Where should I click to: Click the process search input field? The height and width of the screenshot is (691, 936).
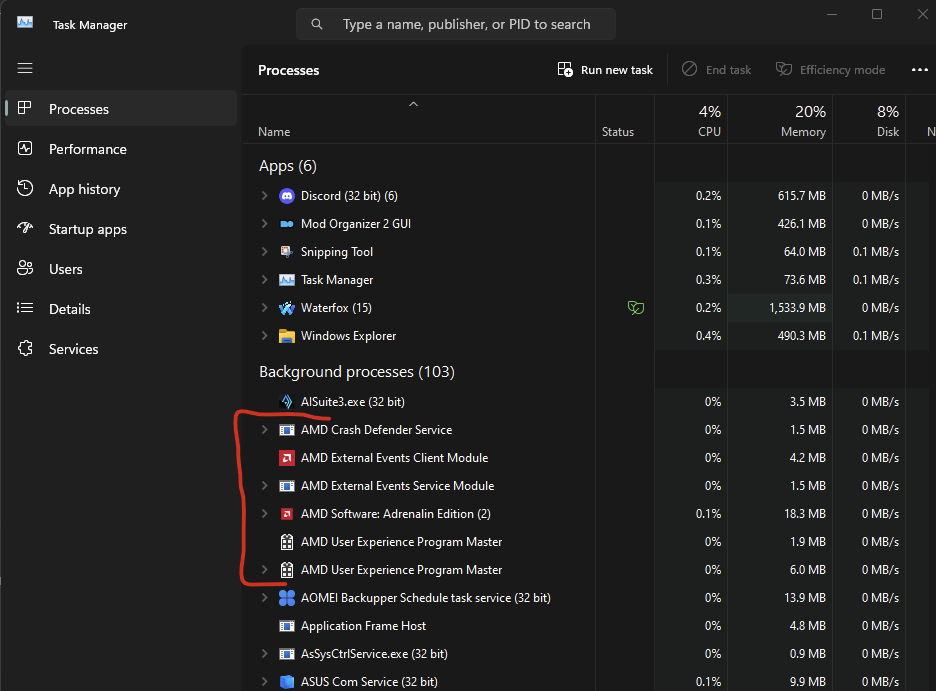click(466, 24)
